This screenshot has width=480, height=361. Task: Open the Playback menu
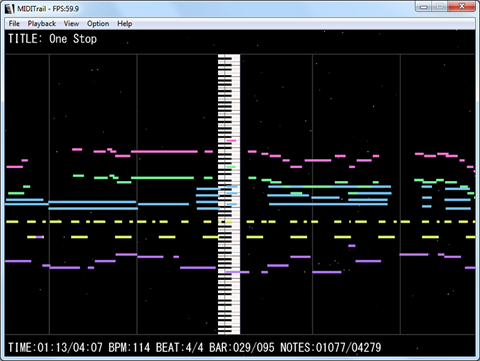point(42,24)
